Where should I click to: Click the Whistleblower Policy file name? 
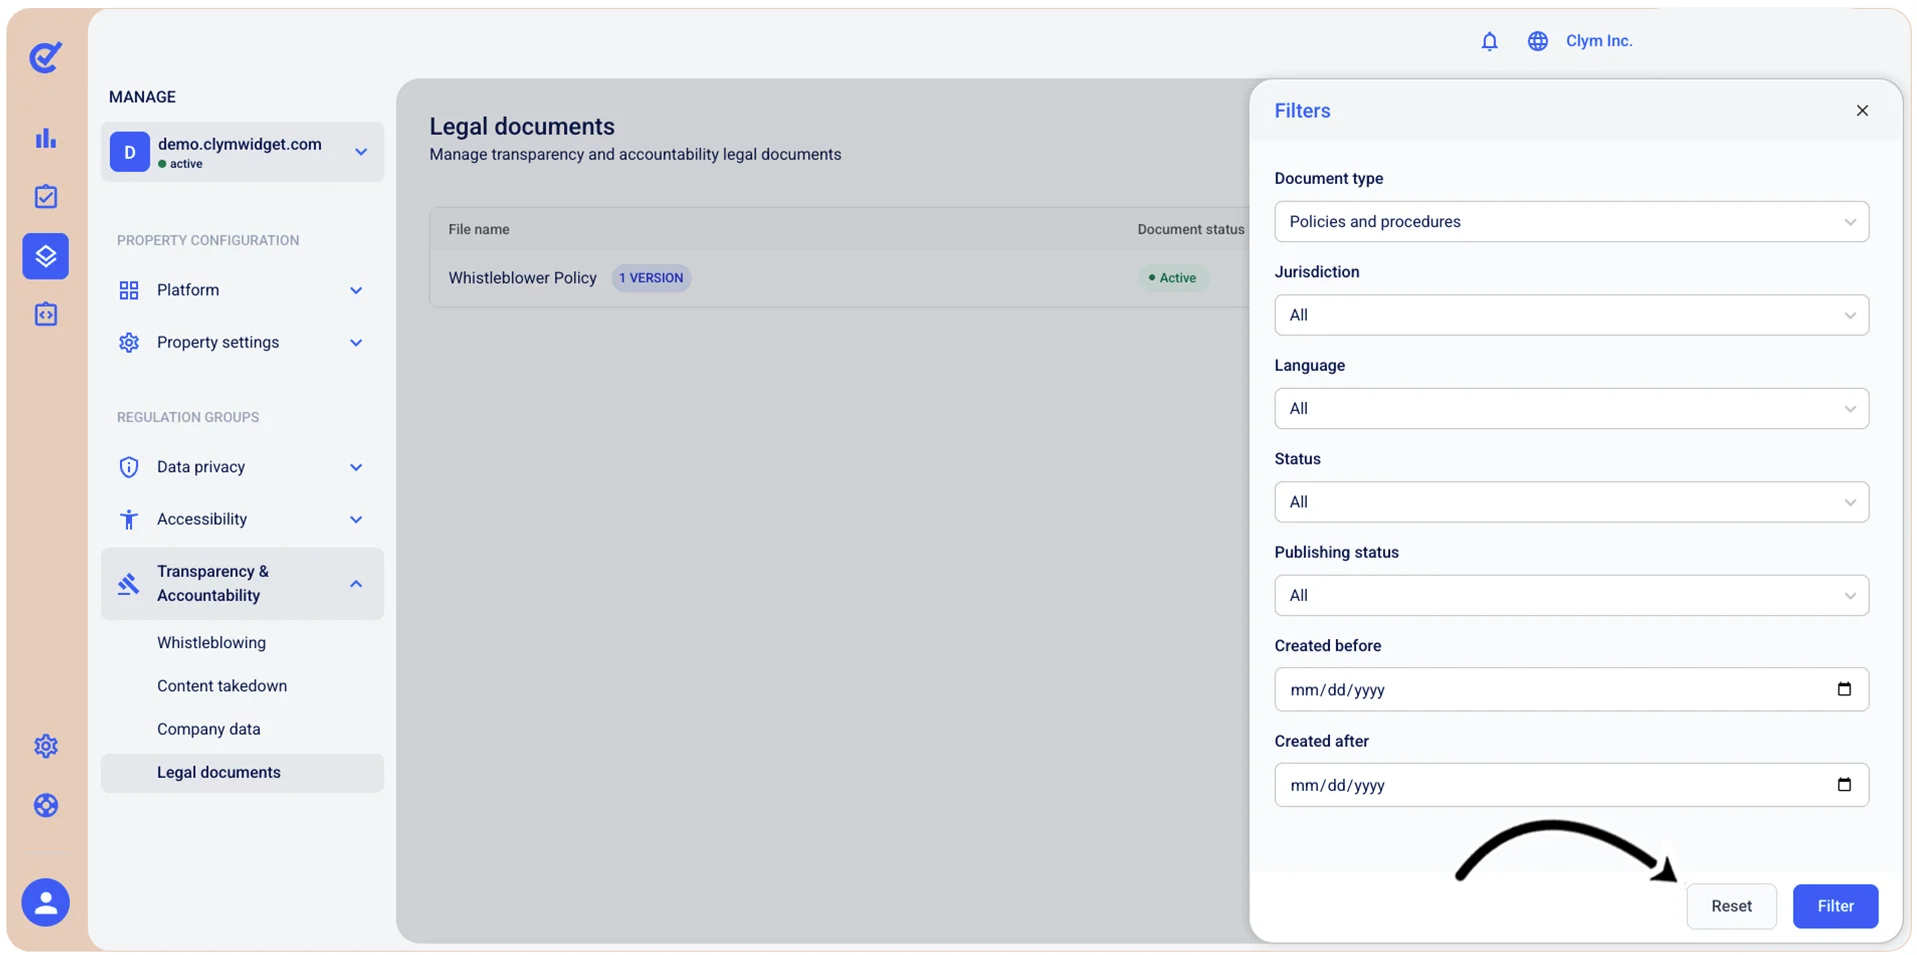(522, 278)
